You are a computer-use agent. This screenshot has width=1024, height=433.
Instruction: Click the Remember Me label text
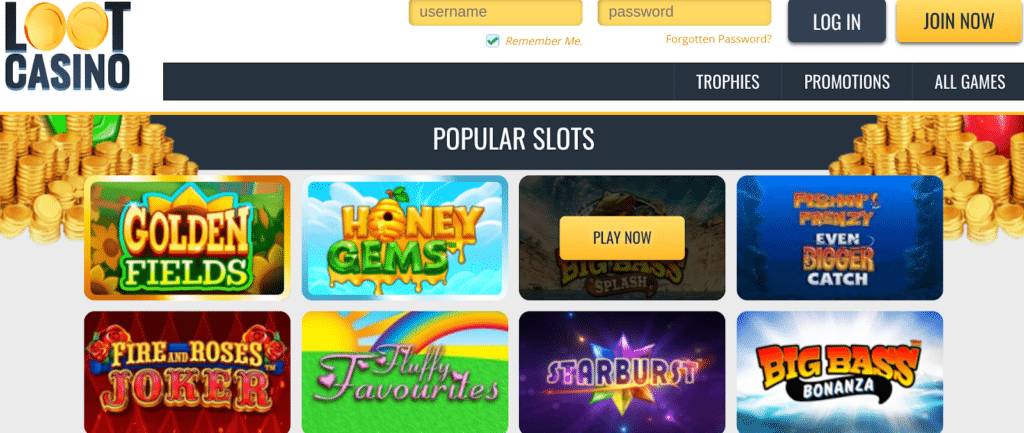point(543,41)
